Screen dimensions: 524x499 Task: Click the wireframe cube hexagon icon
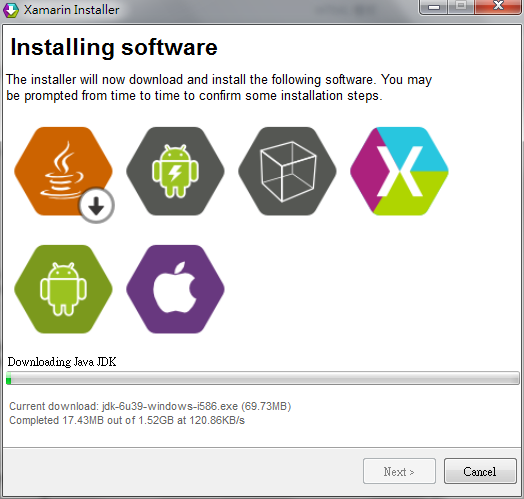pos(287,171)
